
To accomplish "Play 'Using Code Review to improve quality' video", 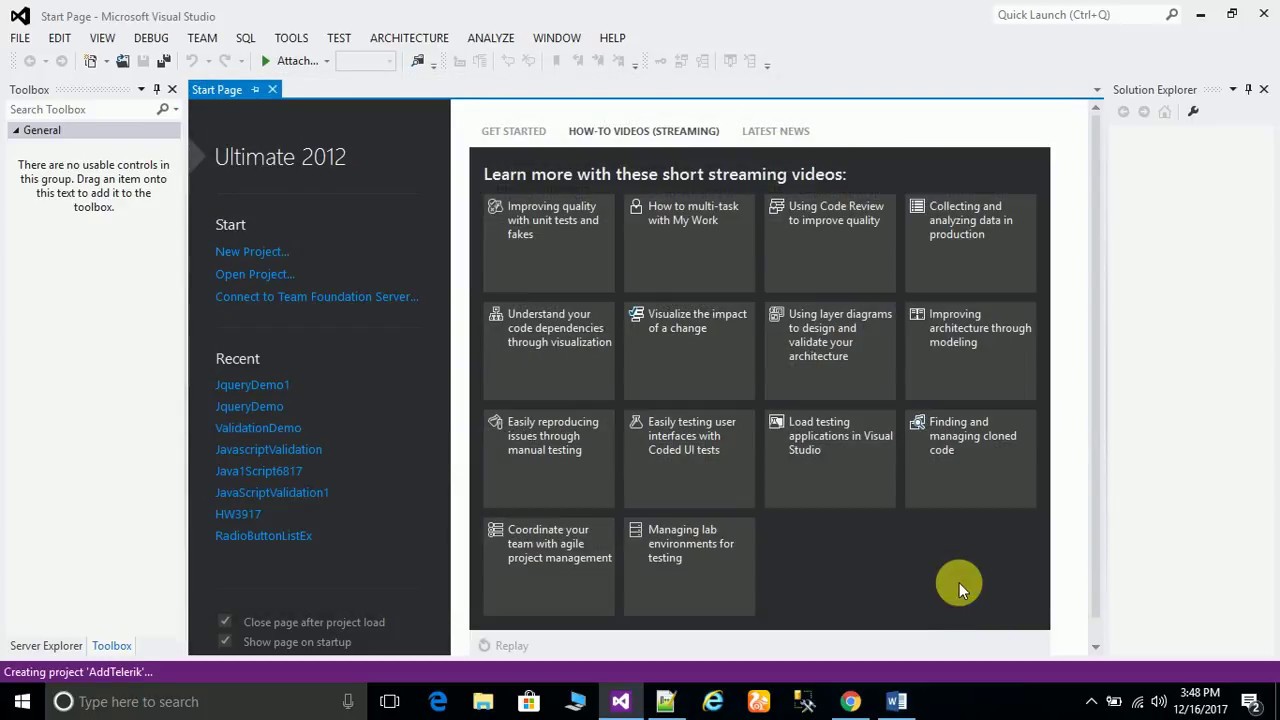I will point(830,241).
